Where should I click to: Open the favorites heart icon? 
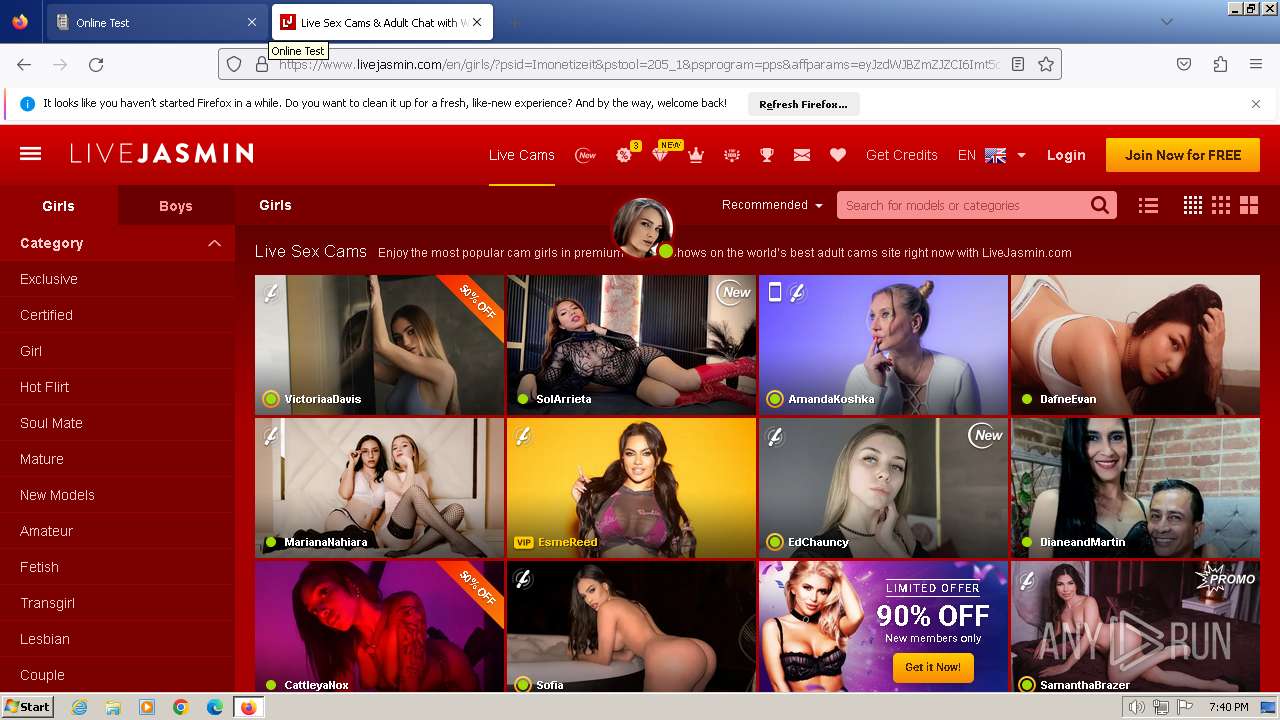[x=838, y=155]
